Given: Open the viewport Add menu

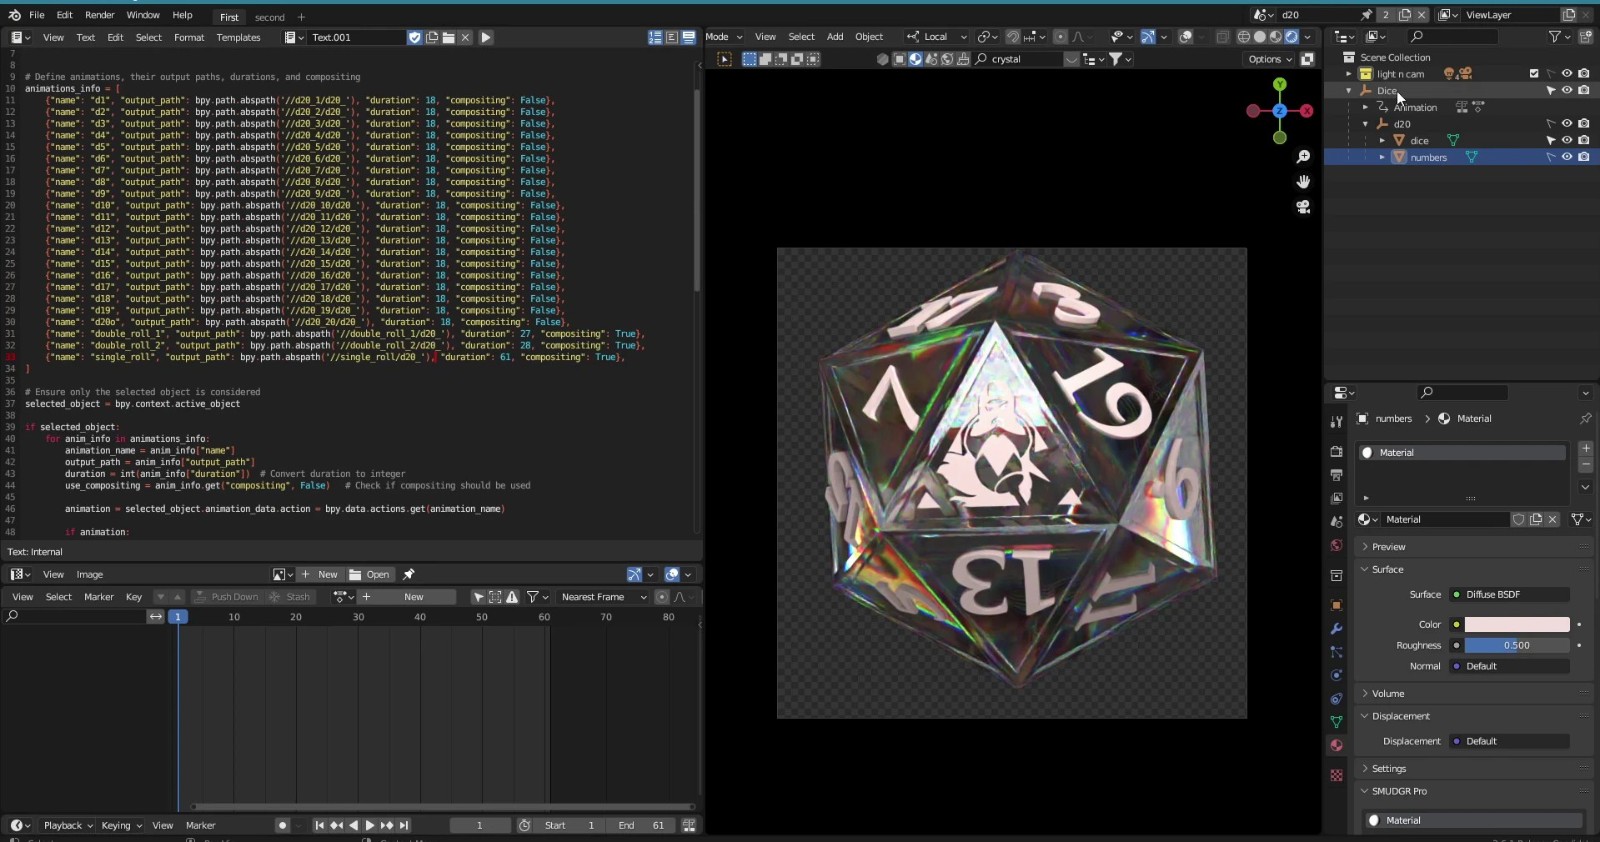Looking at the screenshot, I should (835, 37).
